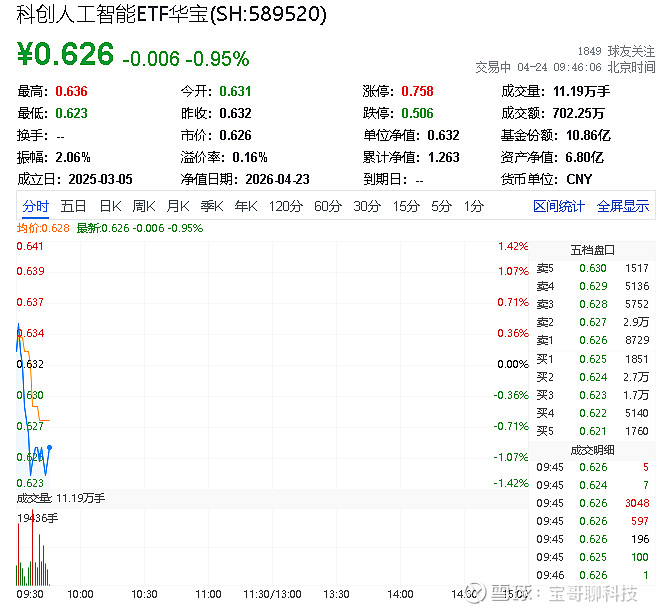656x613 pixels.
Task: Click the 溢价率 value 0.16%
Action: tap(250, 158)
